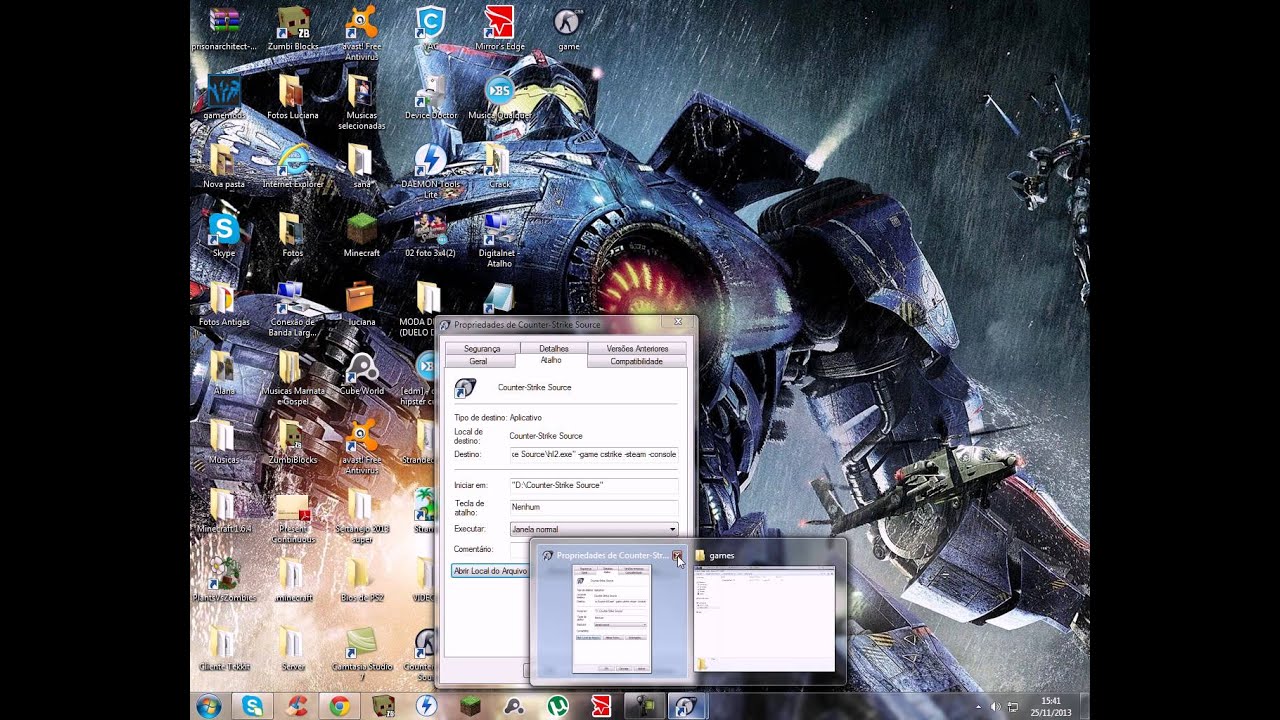Close the Propriedades taskbar preview thumbnail

click(x=677, y=555)
